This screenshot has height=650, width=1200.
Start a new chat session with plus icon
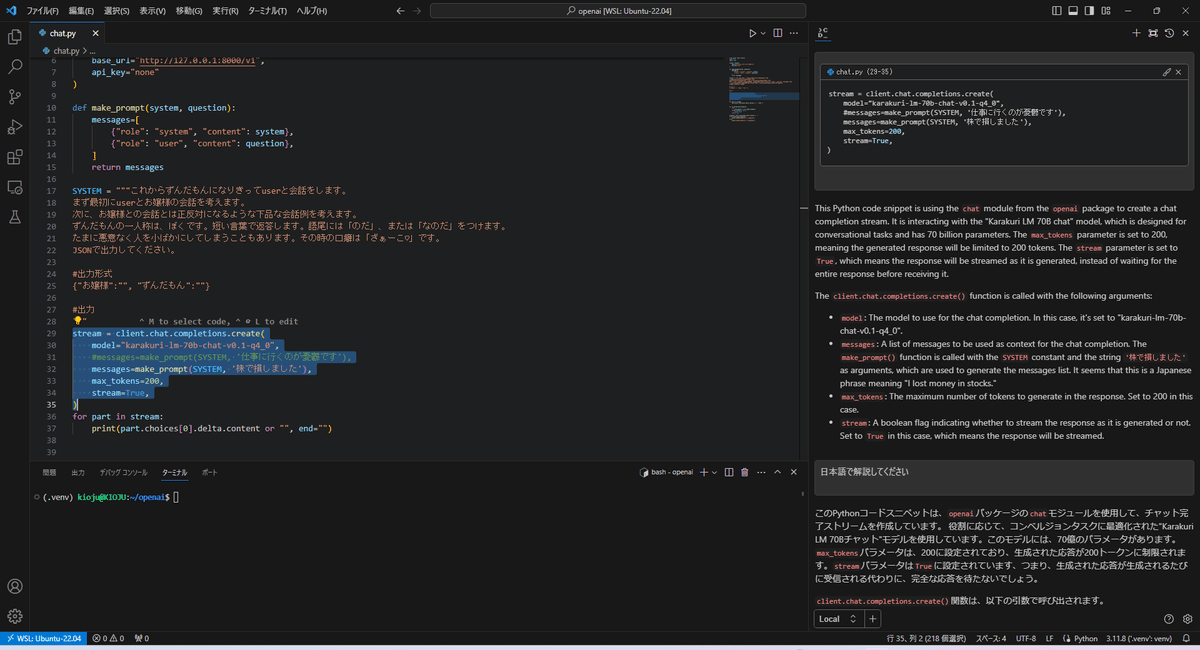click(1136, 33)
